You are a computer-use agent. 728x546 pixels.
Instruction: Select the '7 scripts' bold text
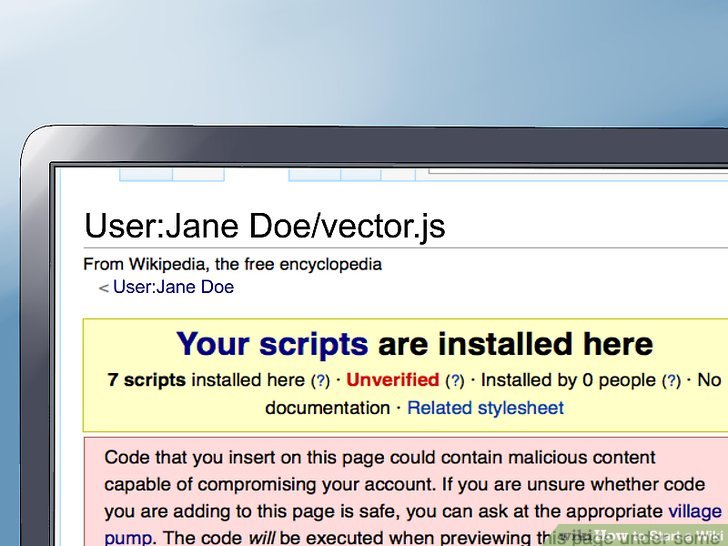click(x=147, y=380)
